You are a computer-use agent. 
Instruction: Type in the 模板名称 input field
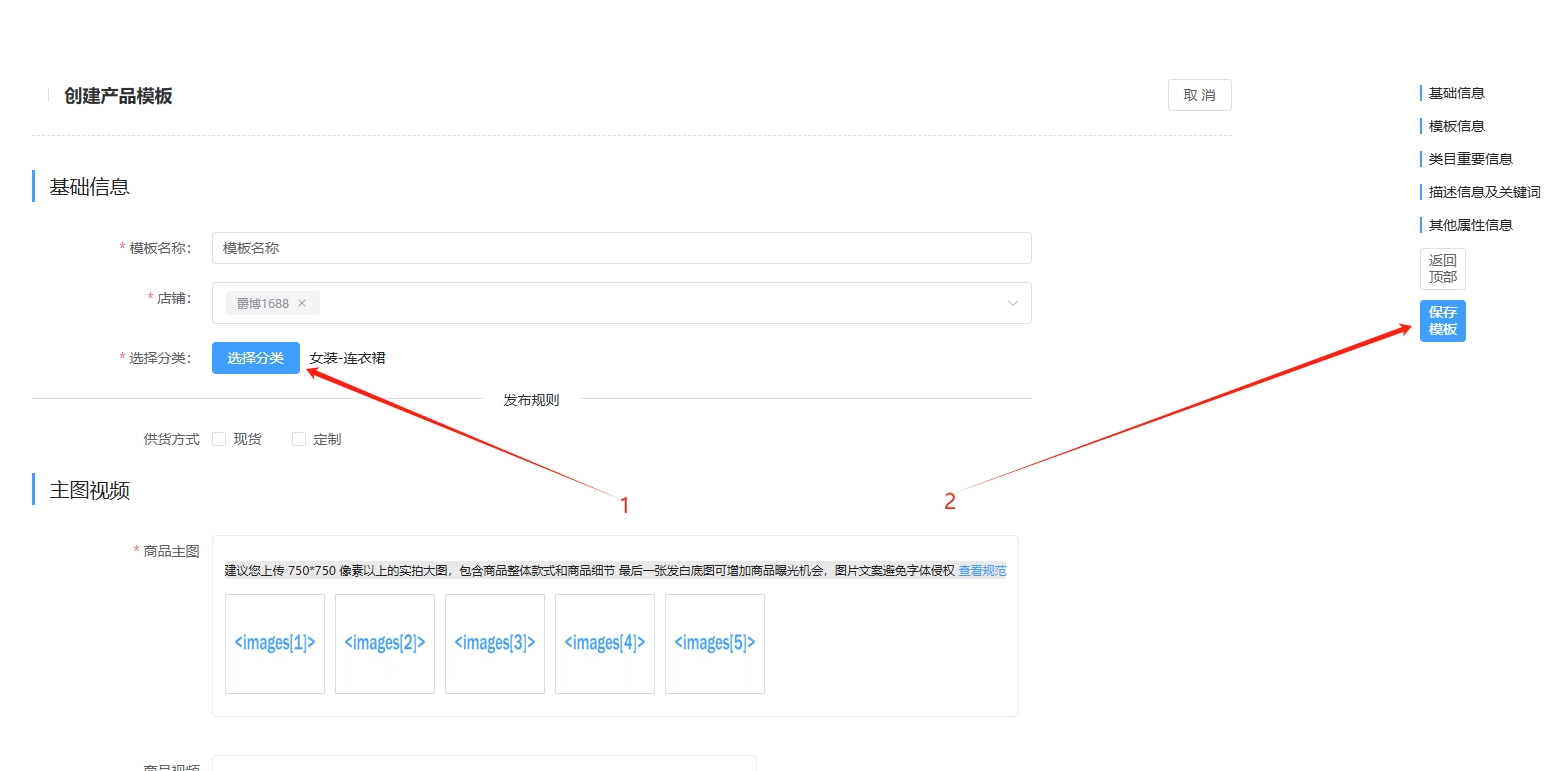coord(620,248)
